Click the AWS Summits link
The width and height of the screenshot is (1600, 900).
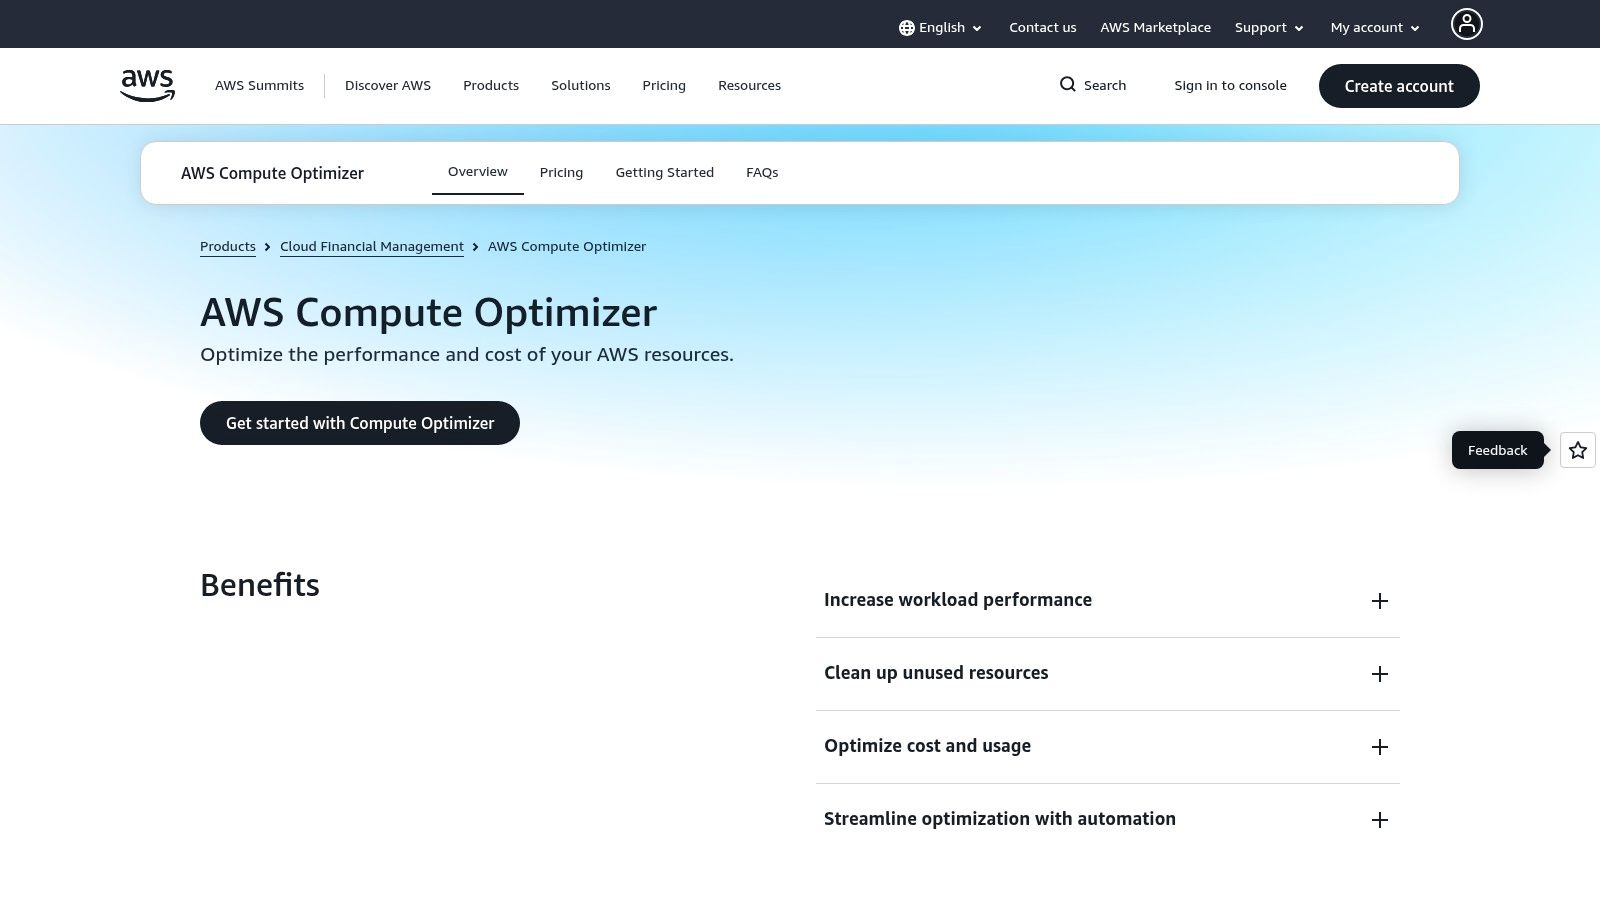pos(259,86)
